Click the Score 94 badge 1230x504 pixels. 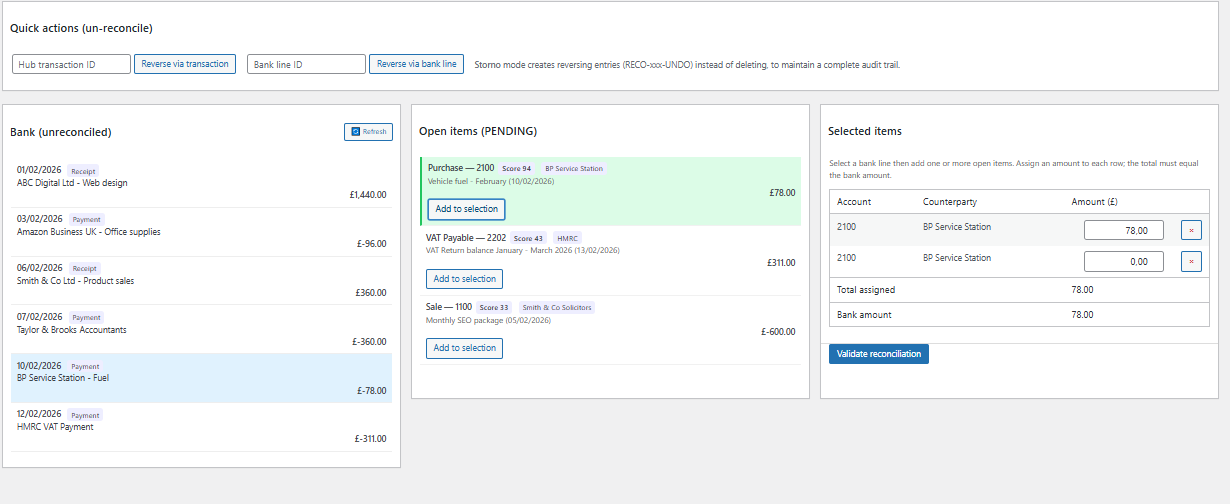[x=517, y=168]
